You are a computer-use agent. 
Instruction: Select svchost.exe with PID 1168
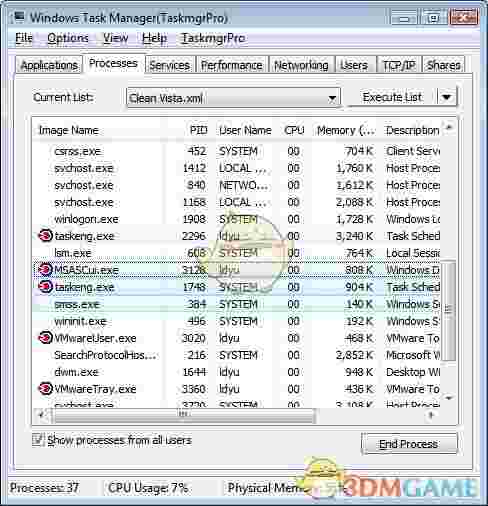point(237,202)
